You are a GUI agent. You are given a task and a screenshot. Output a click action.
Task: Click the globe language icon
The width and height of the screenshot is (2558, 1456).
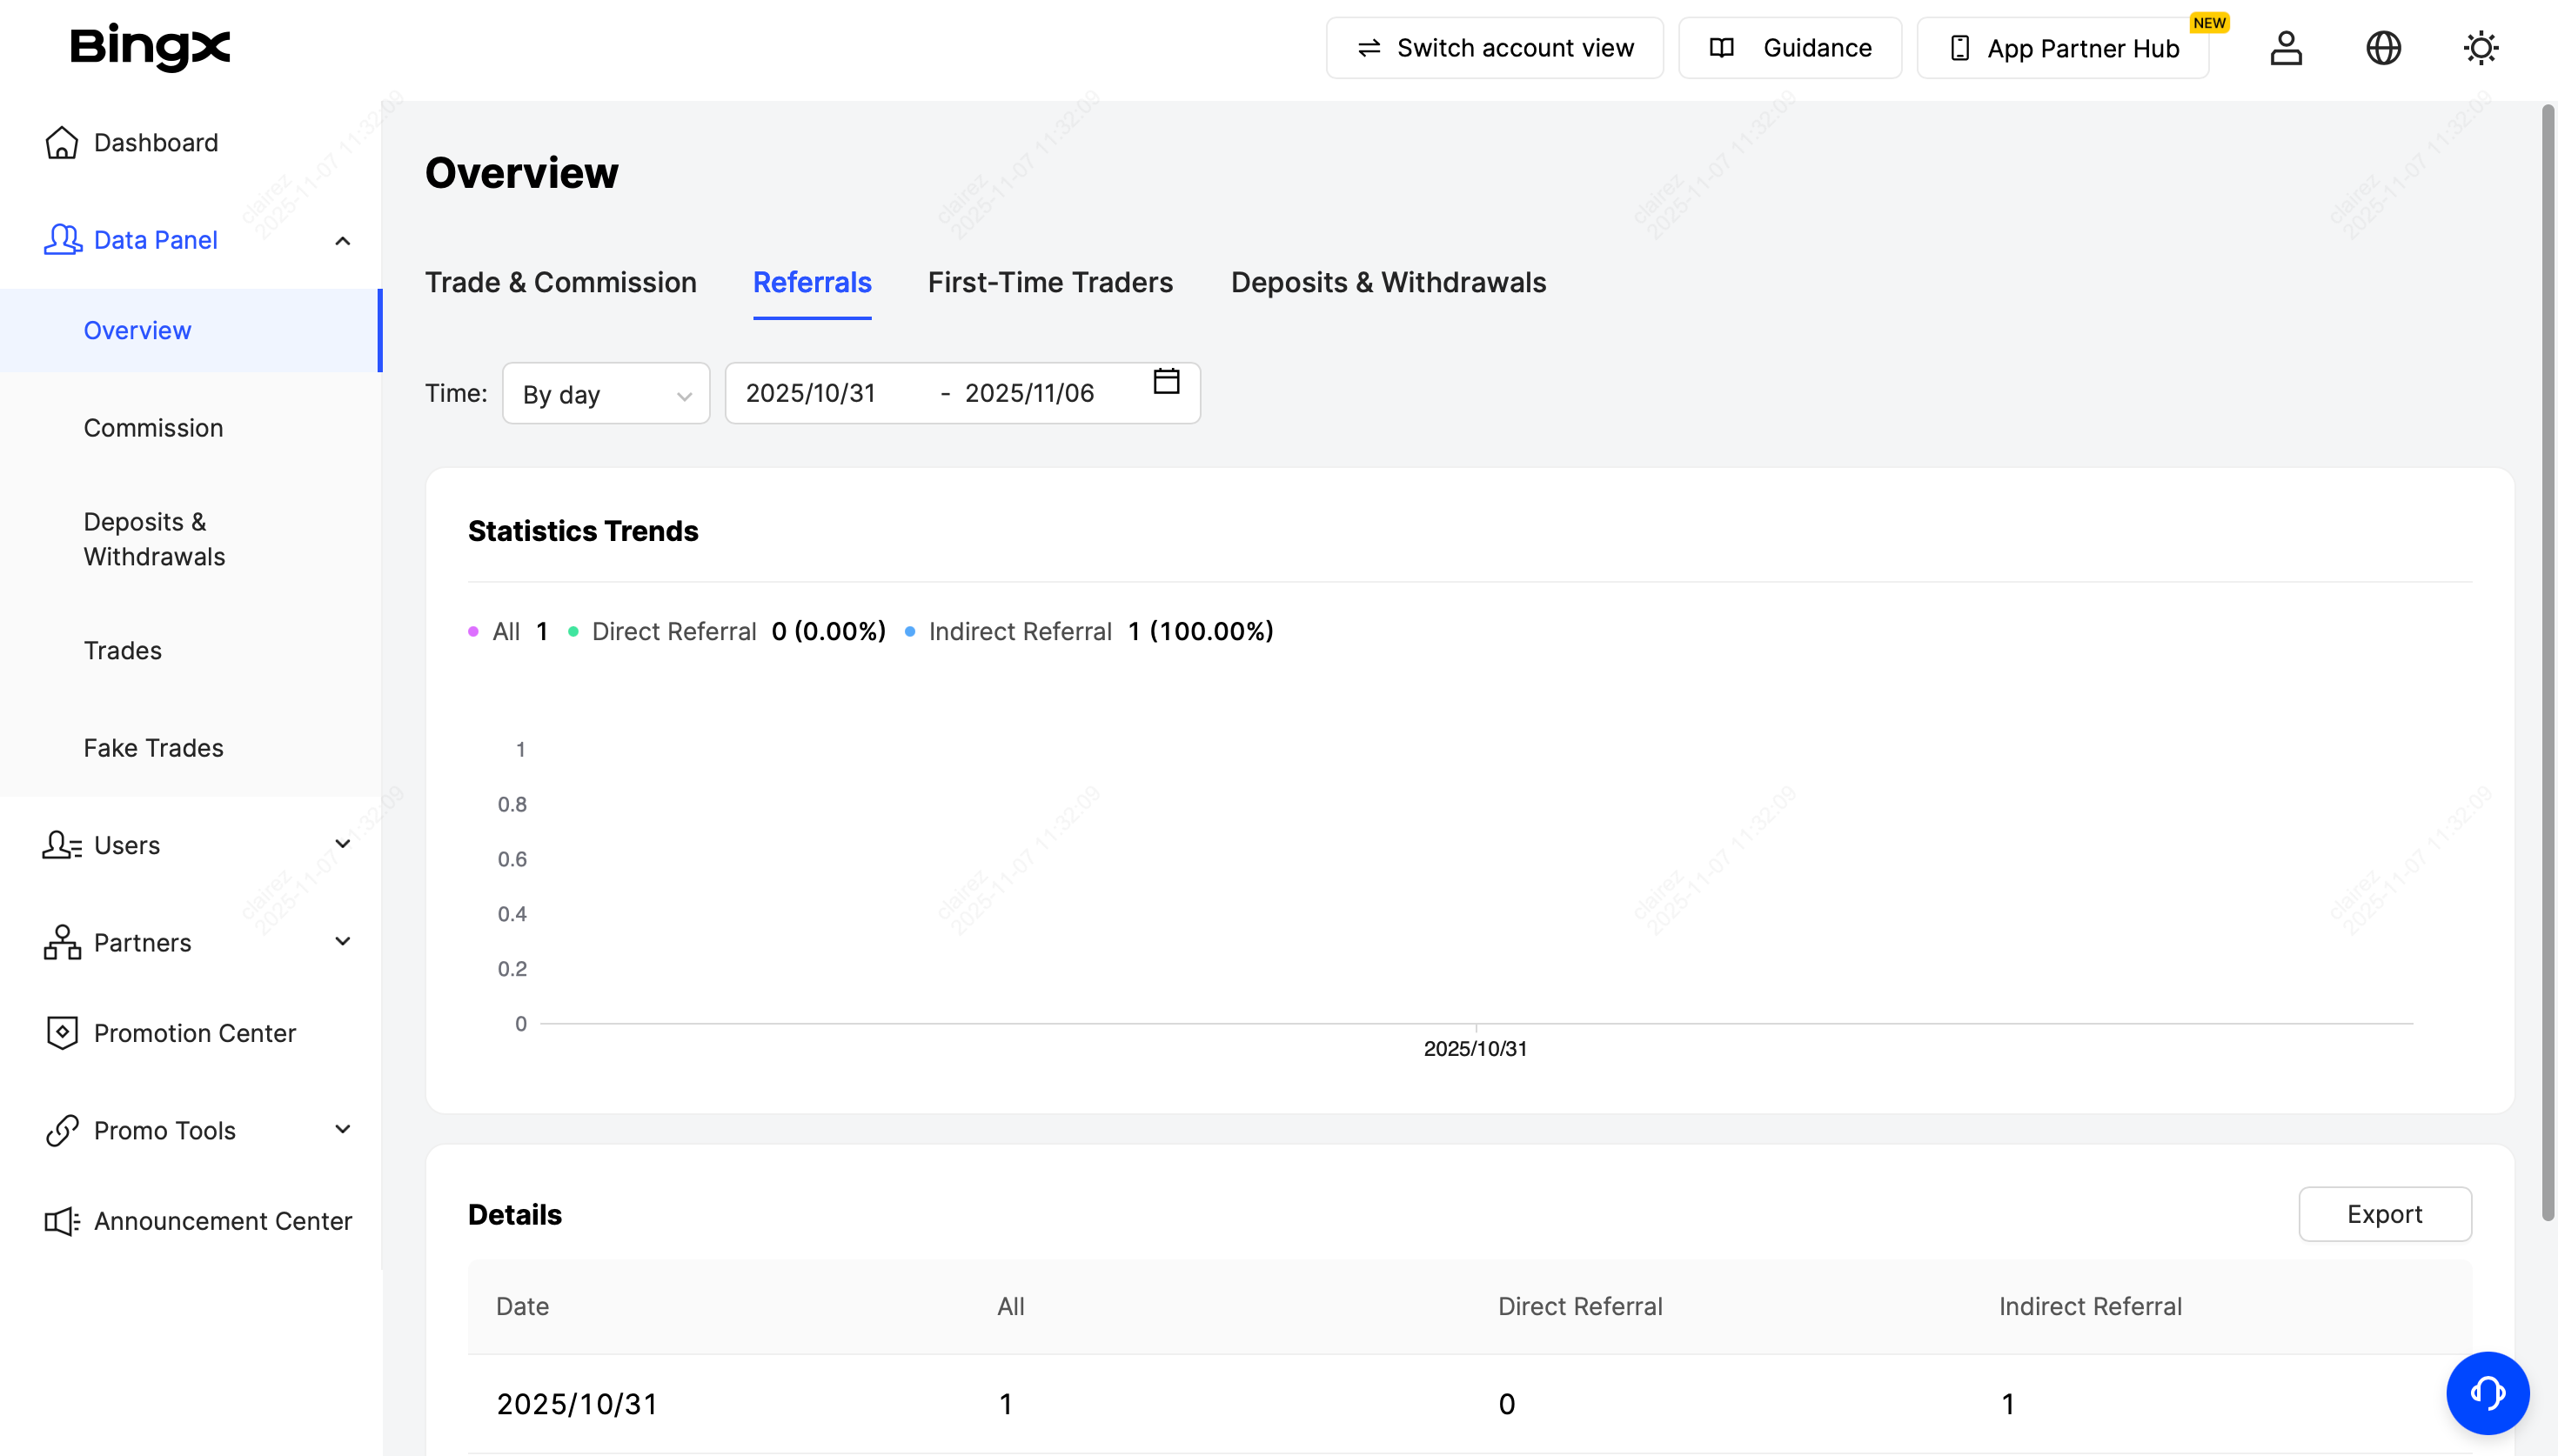coord(2383,47)
